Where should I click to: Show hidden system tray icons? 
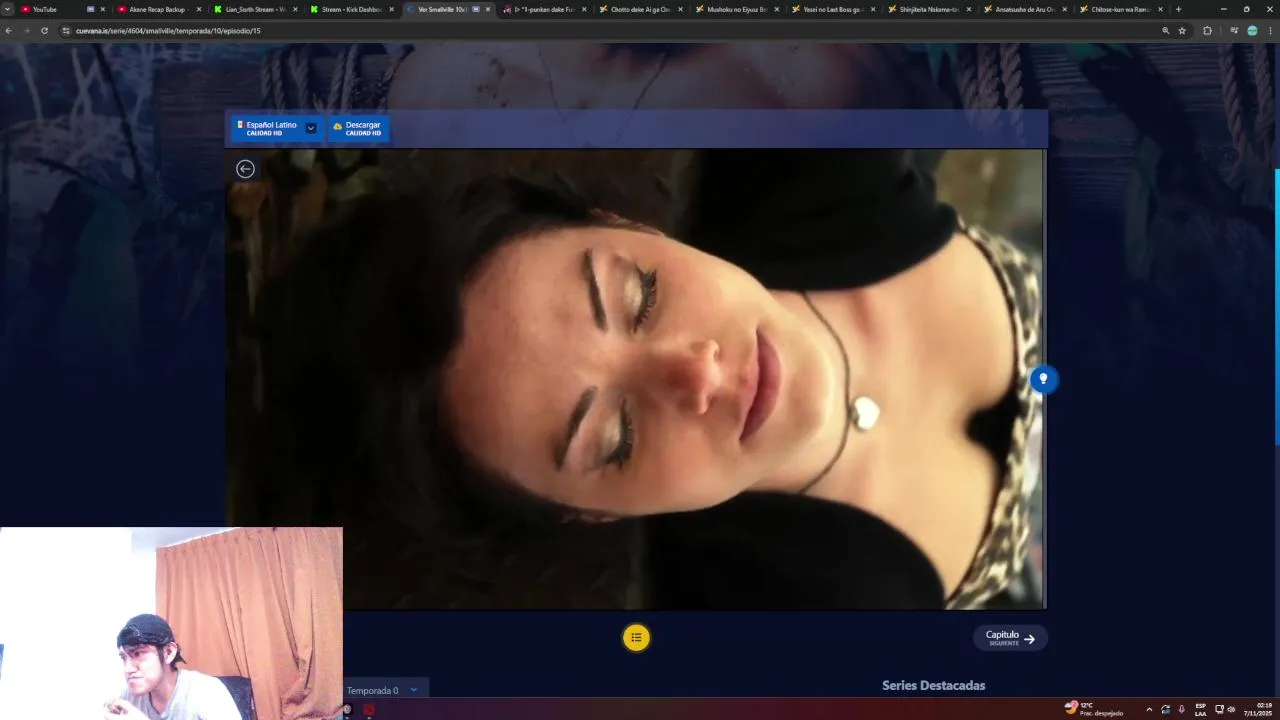1148,709
